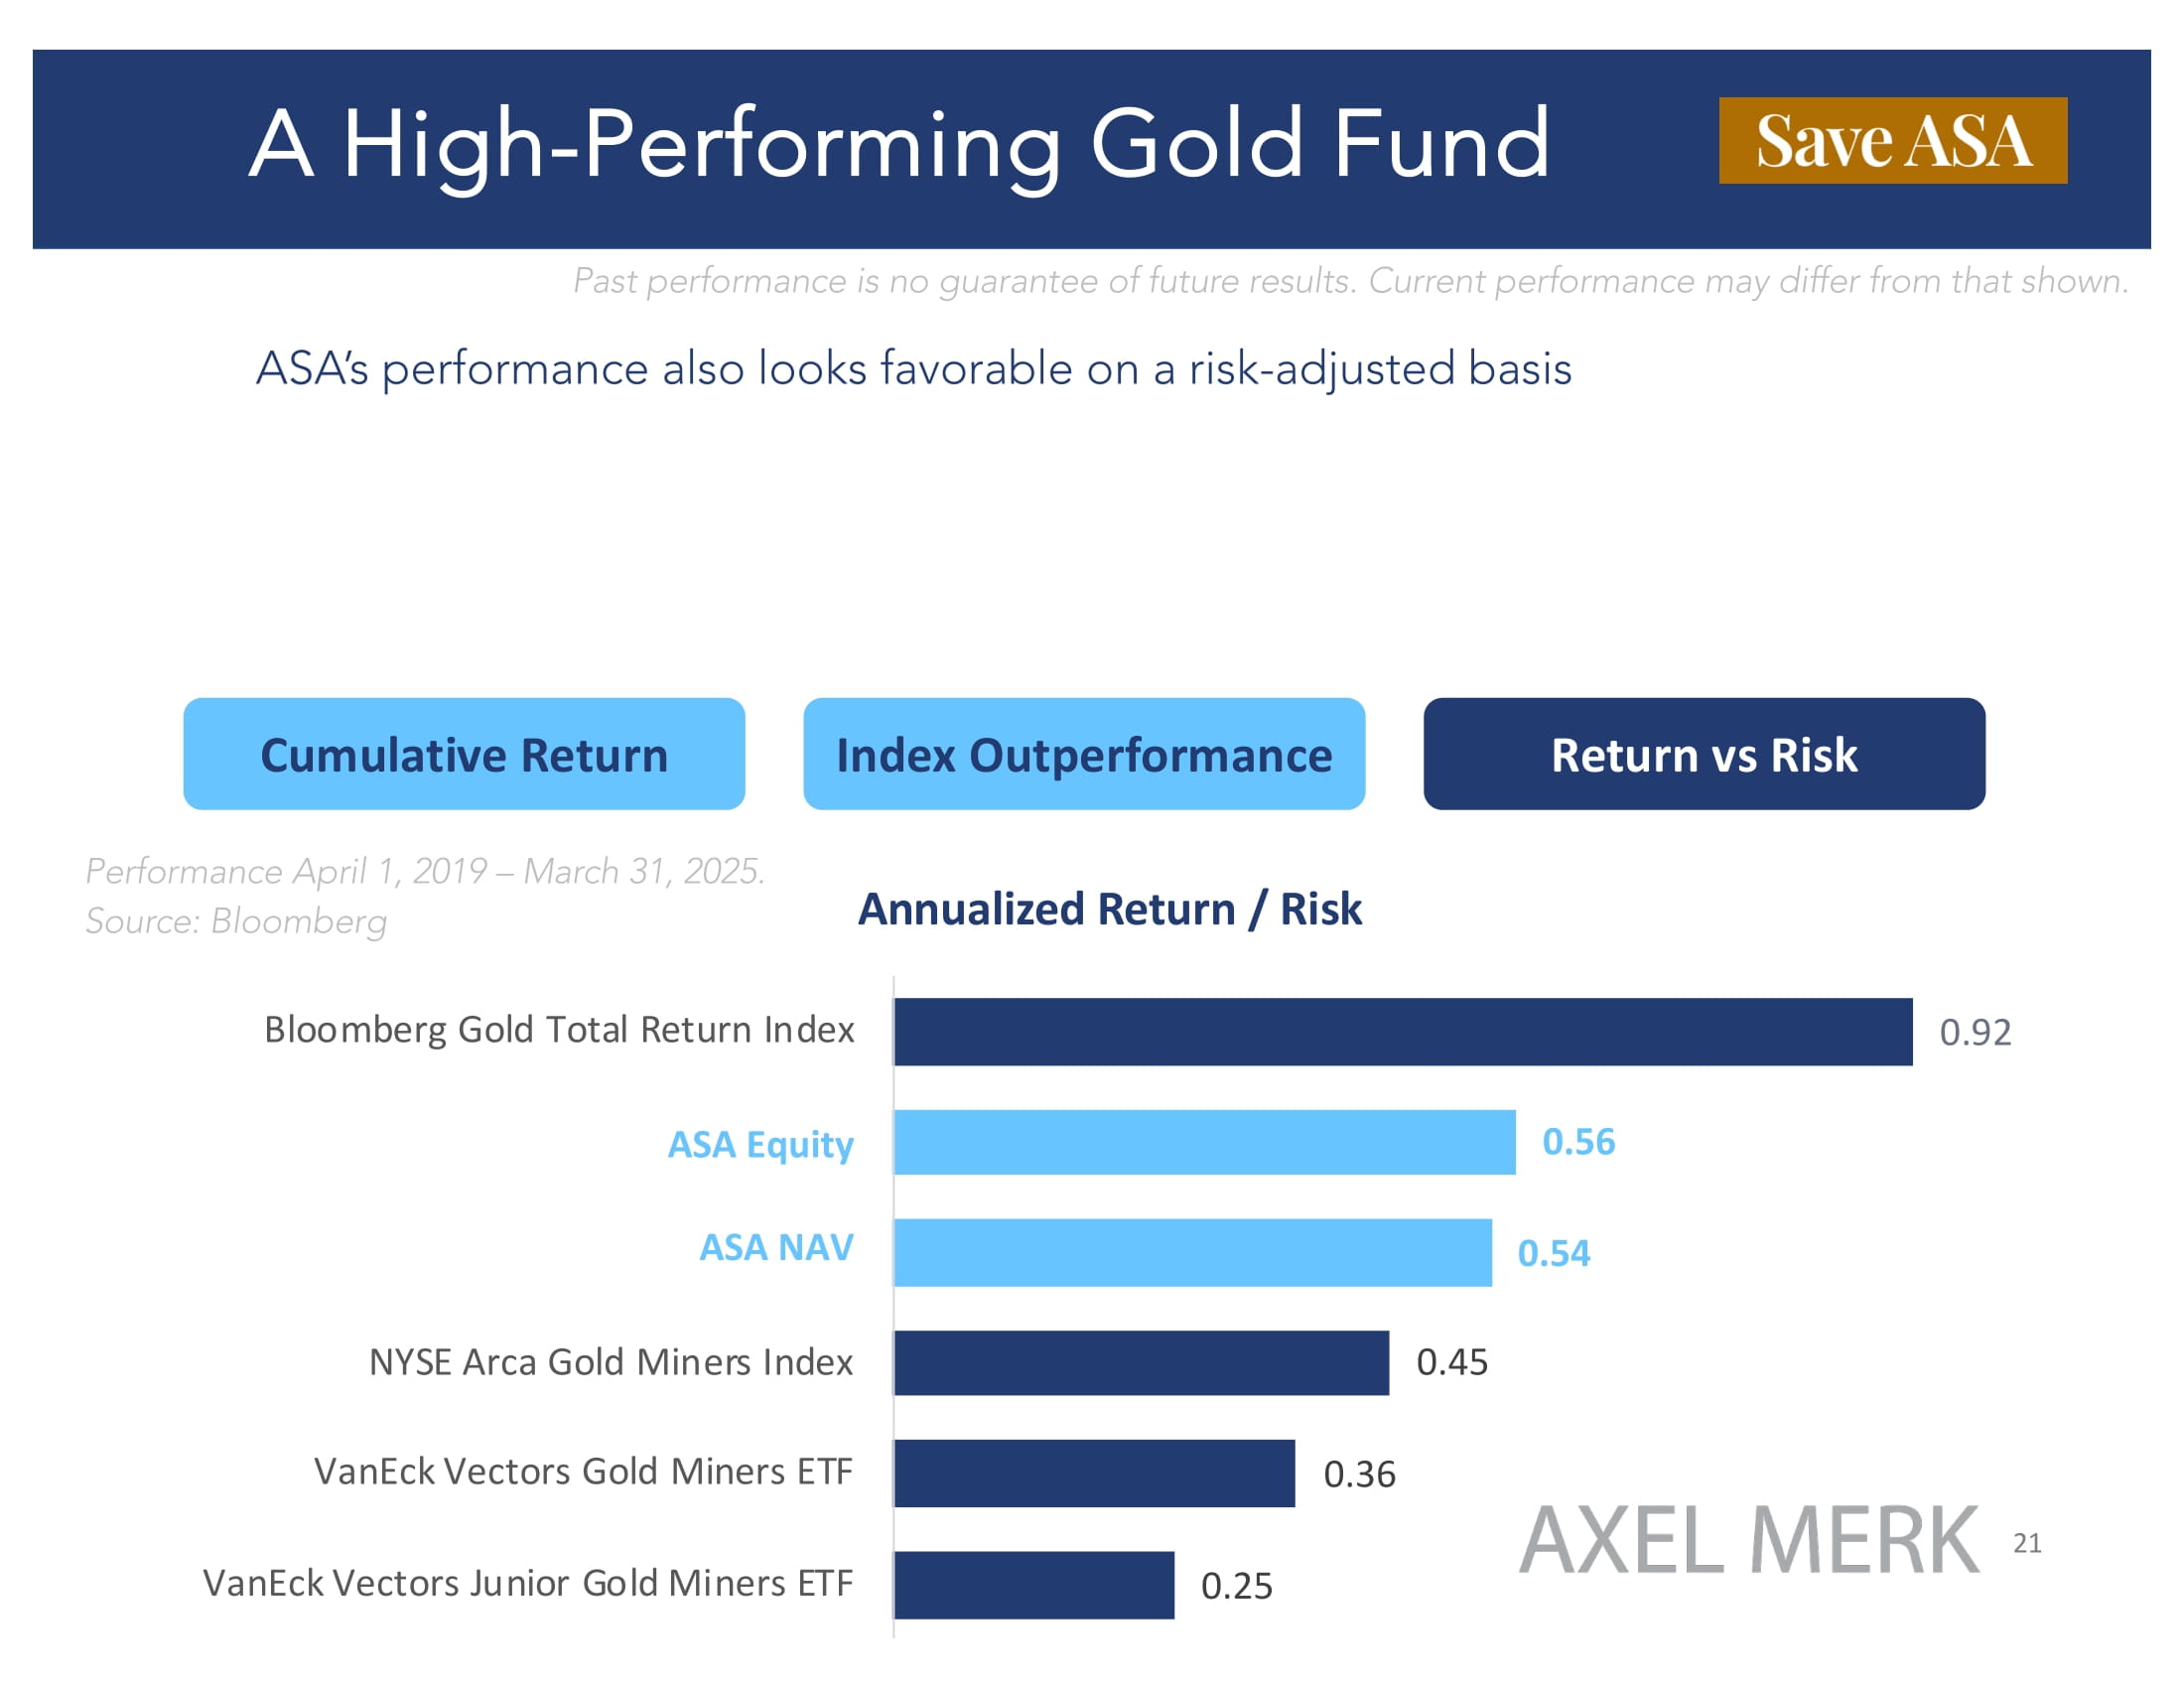Click the Annualized Return / Risk chart title

1109,909
